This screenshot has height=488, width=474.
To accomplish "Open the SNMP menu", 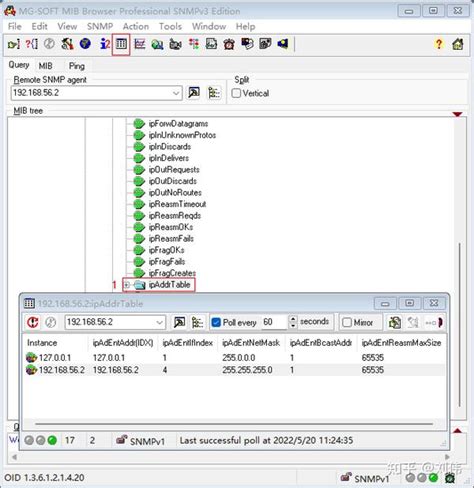I will 100,26.
